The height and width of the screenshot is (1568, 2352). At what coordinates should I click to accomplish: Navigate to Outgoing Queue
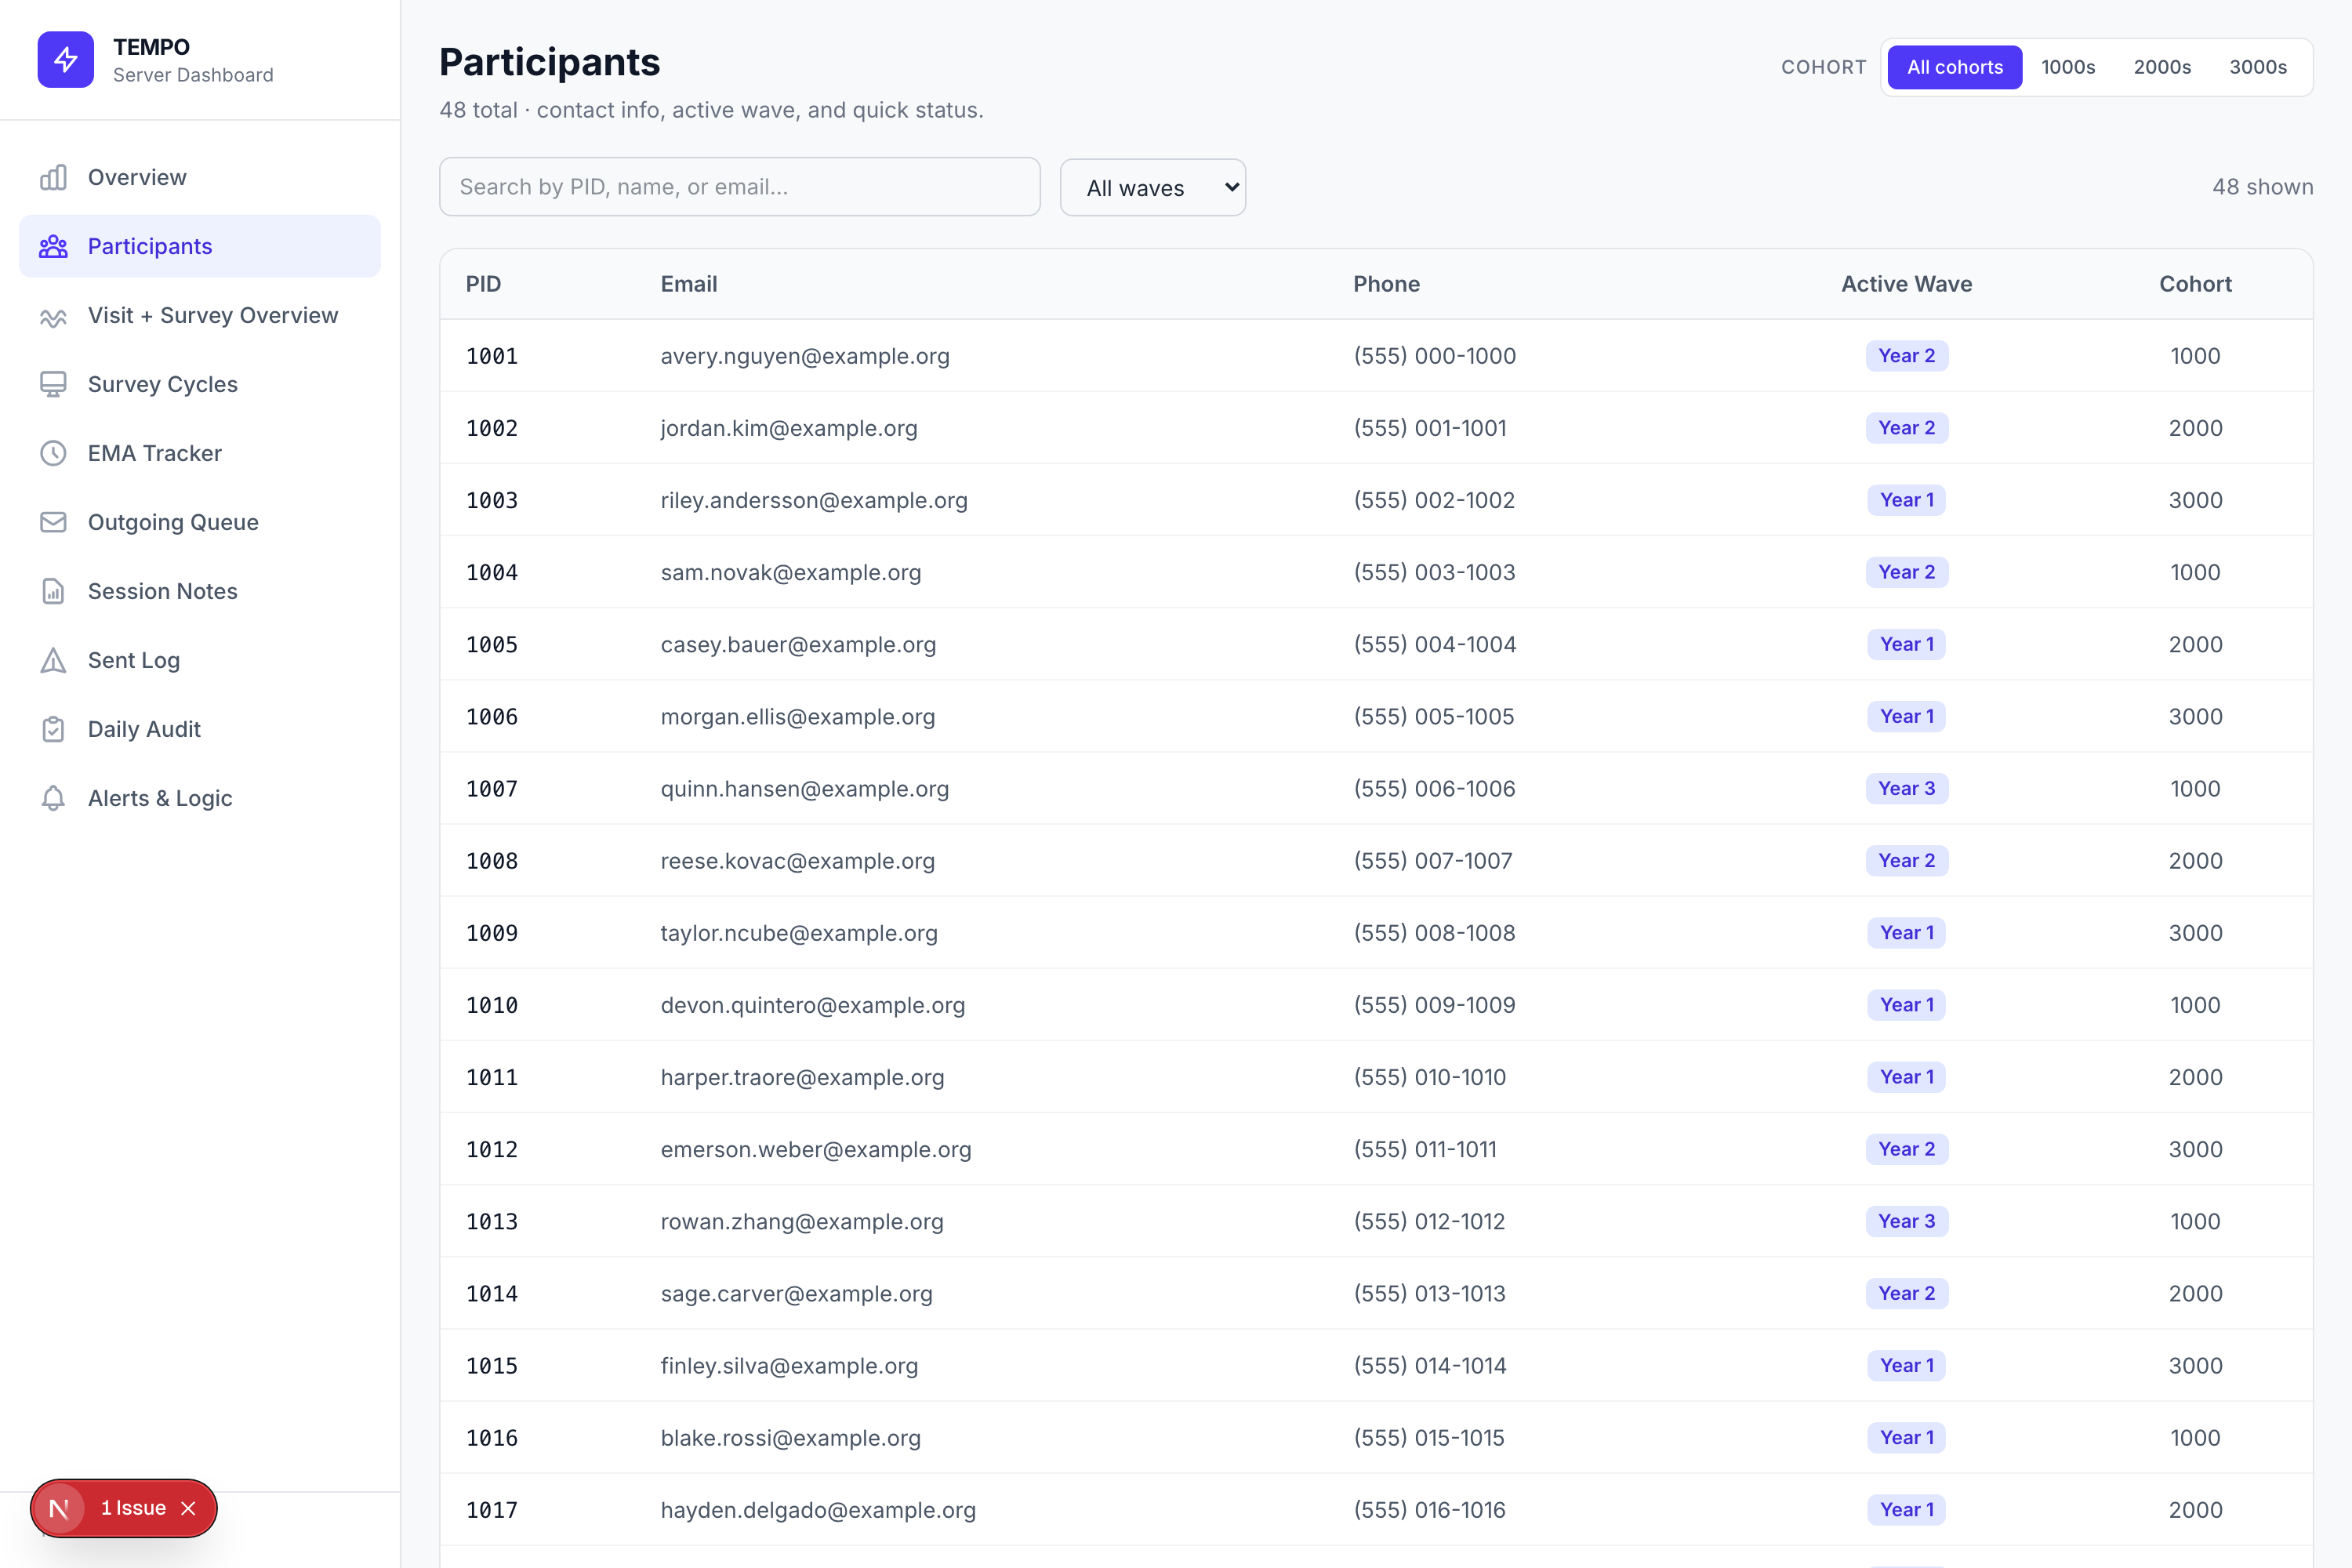click(x=200, y=522)
